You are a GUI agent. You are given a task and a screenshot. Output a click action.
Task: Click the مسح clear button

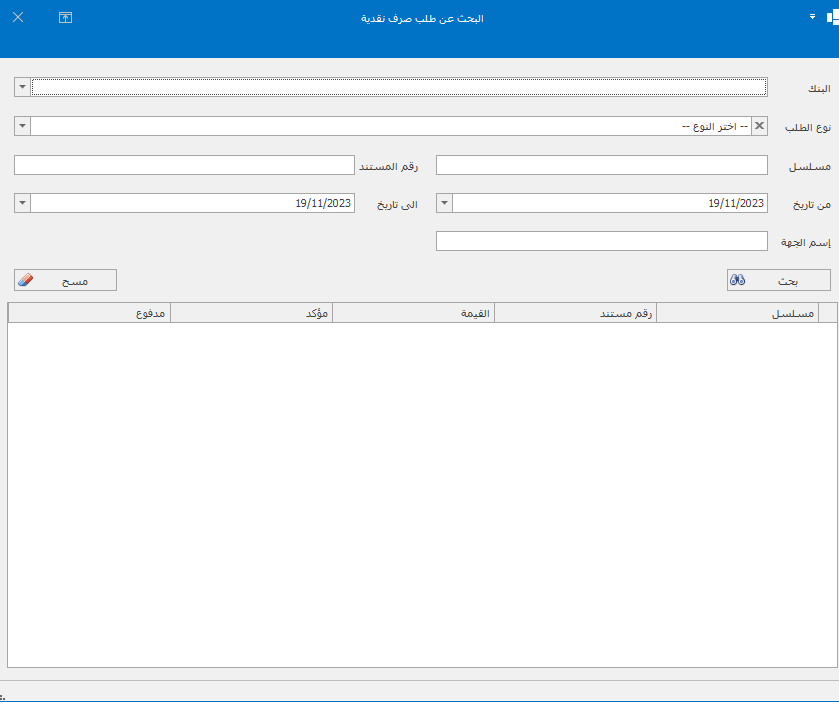point(66,281)
